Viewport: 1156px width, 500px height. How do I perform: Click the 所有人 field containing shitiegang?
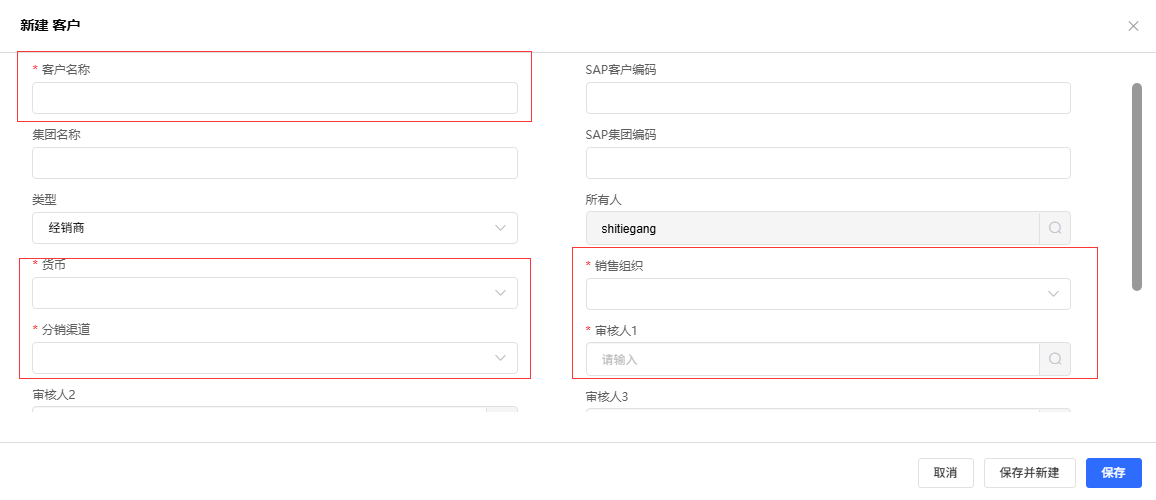(812, 228)
